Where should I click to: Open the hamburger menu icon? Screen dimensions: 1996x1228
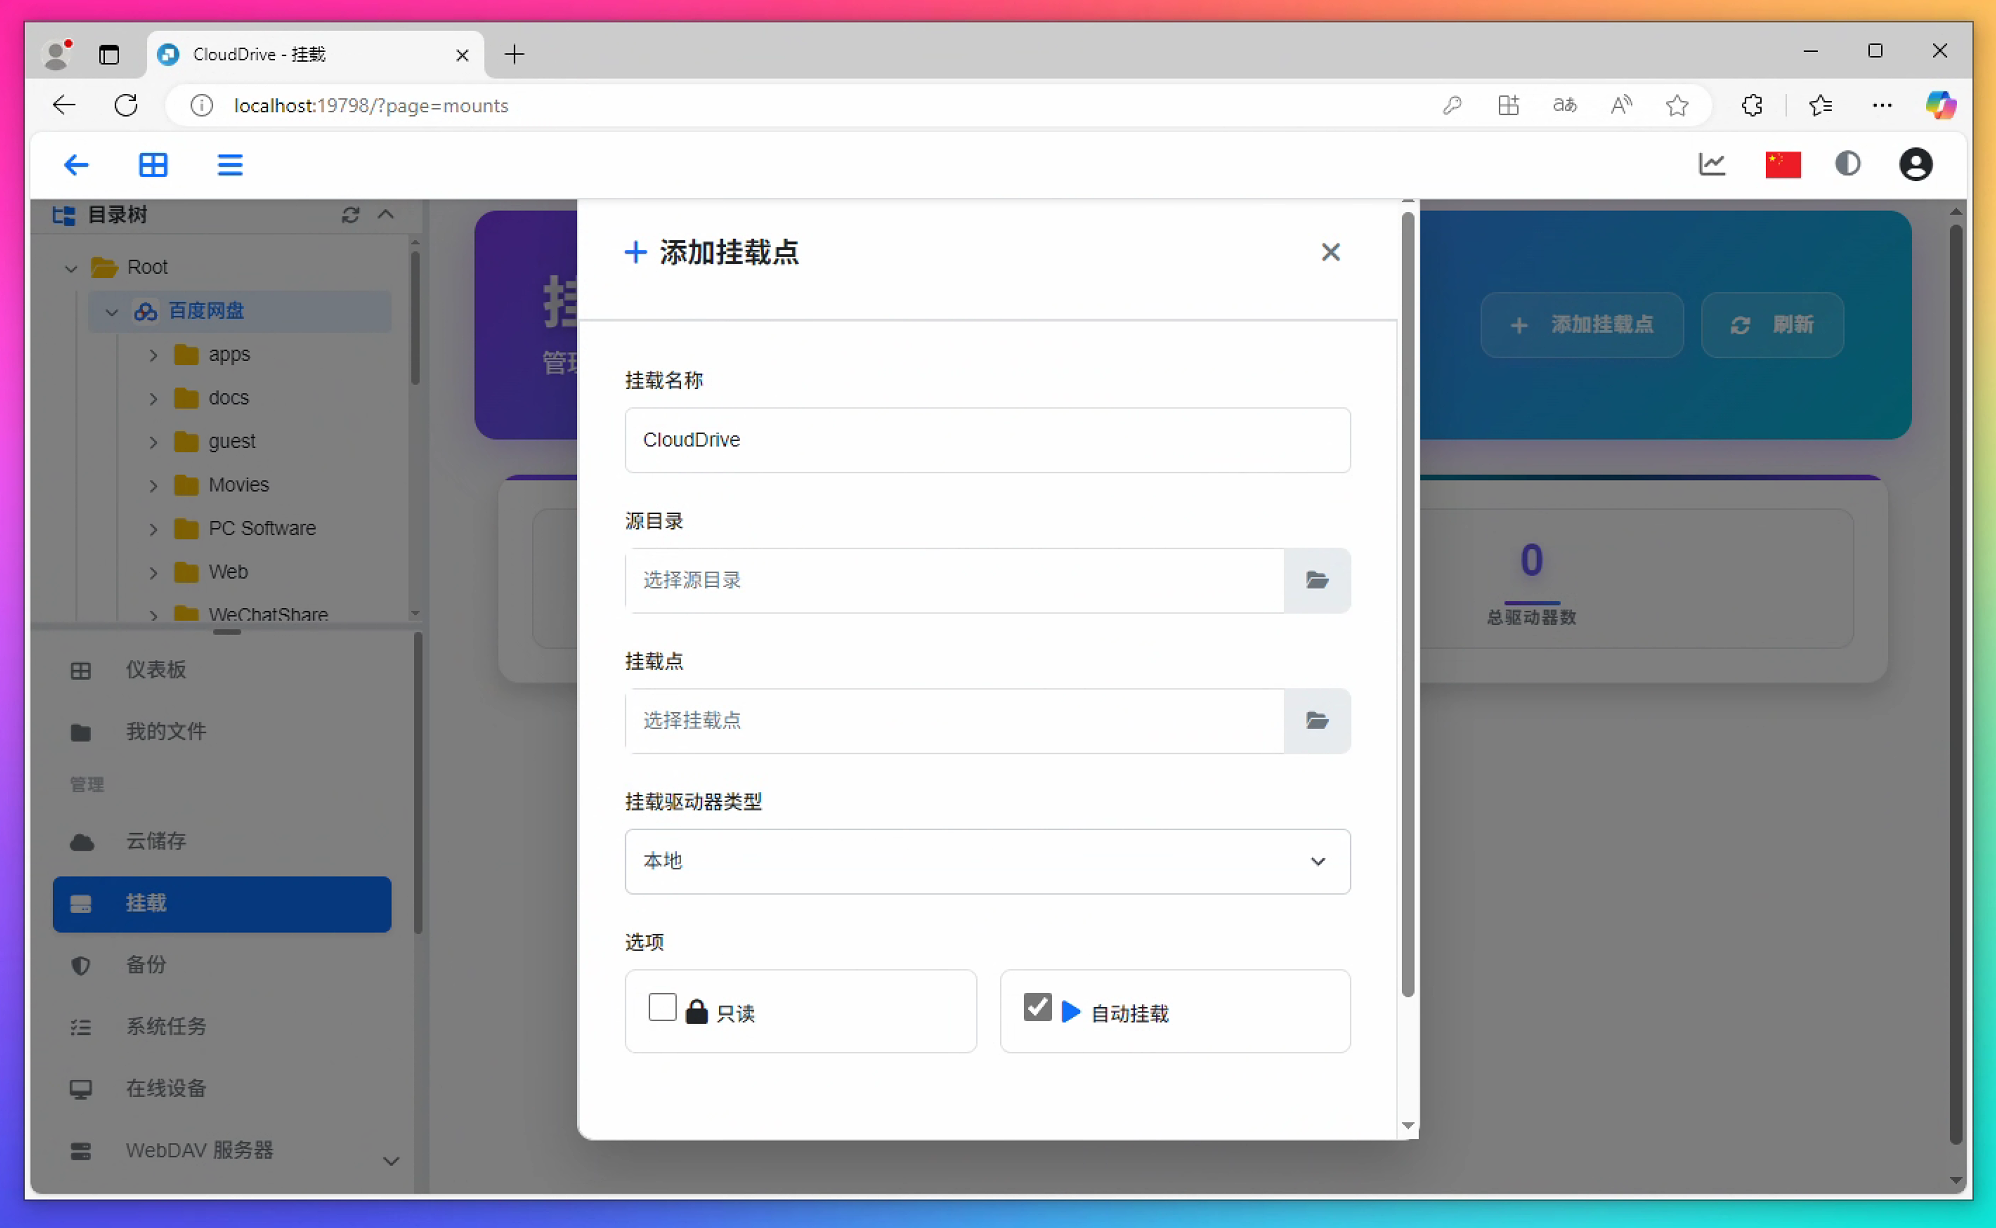coord(230,164)
